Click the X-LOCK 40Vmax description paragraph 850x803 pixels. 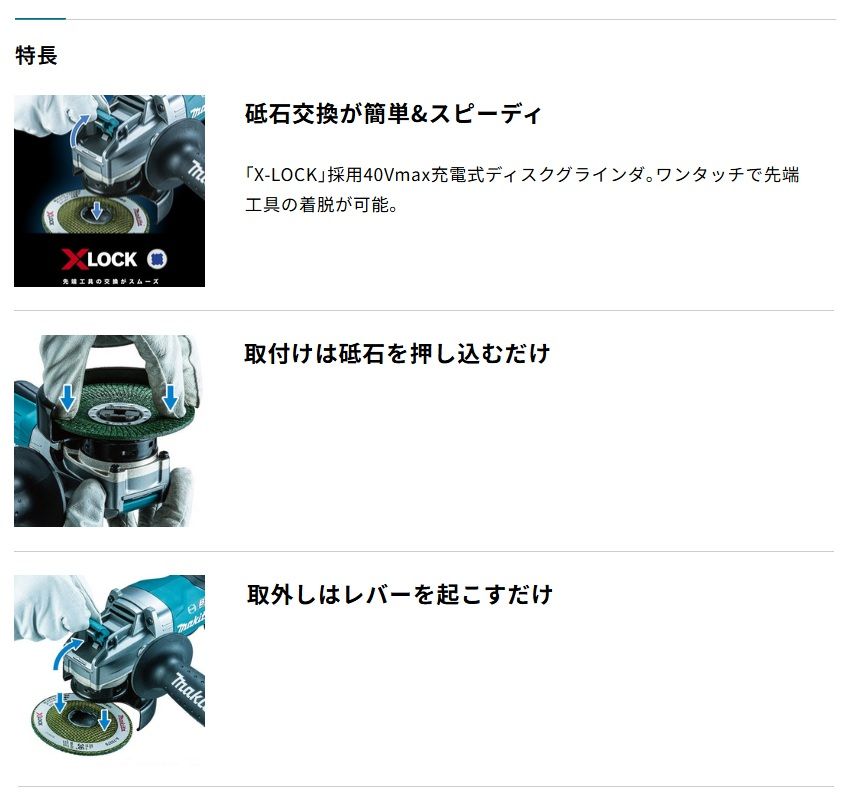click(x=522, y=190)
